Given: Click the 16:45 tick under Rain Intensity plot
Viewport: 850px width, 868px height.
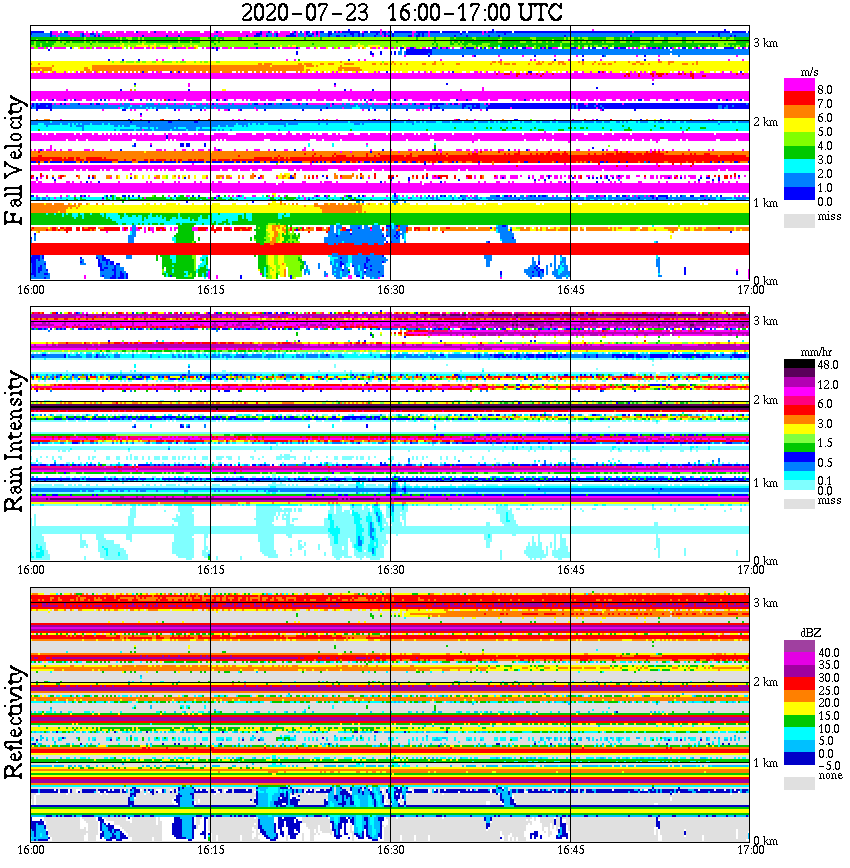Looking at the screenshot, I should [571, 570].
